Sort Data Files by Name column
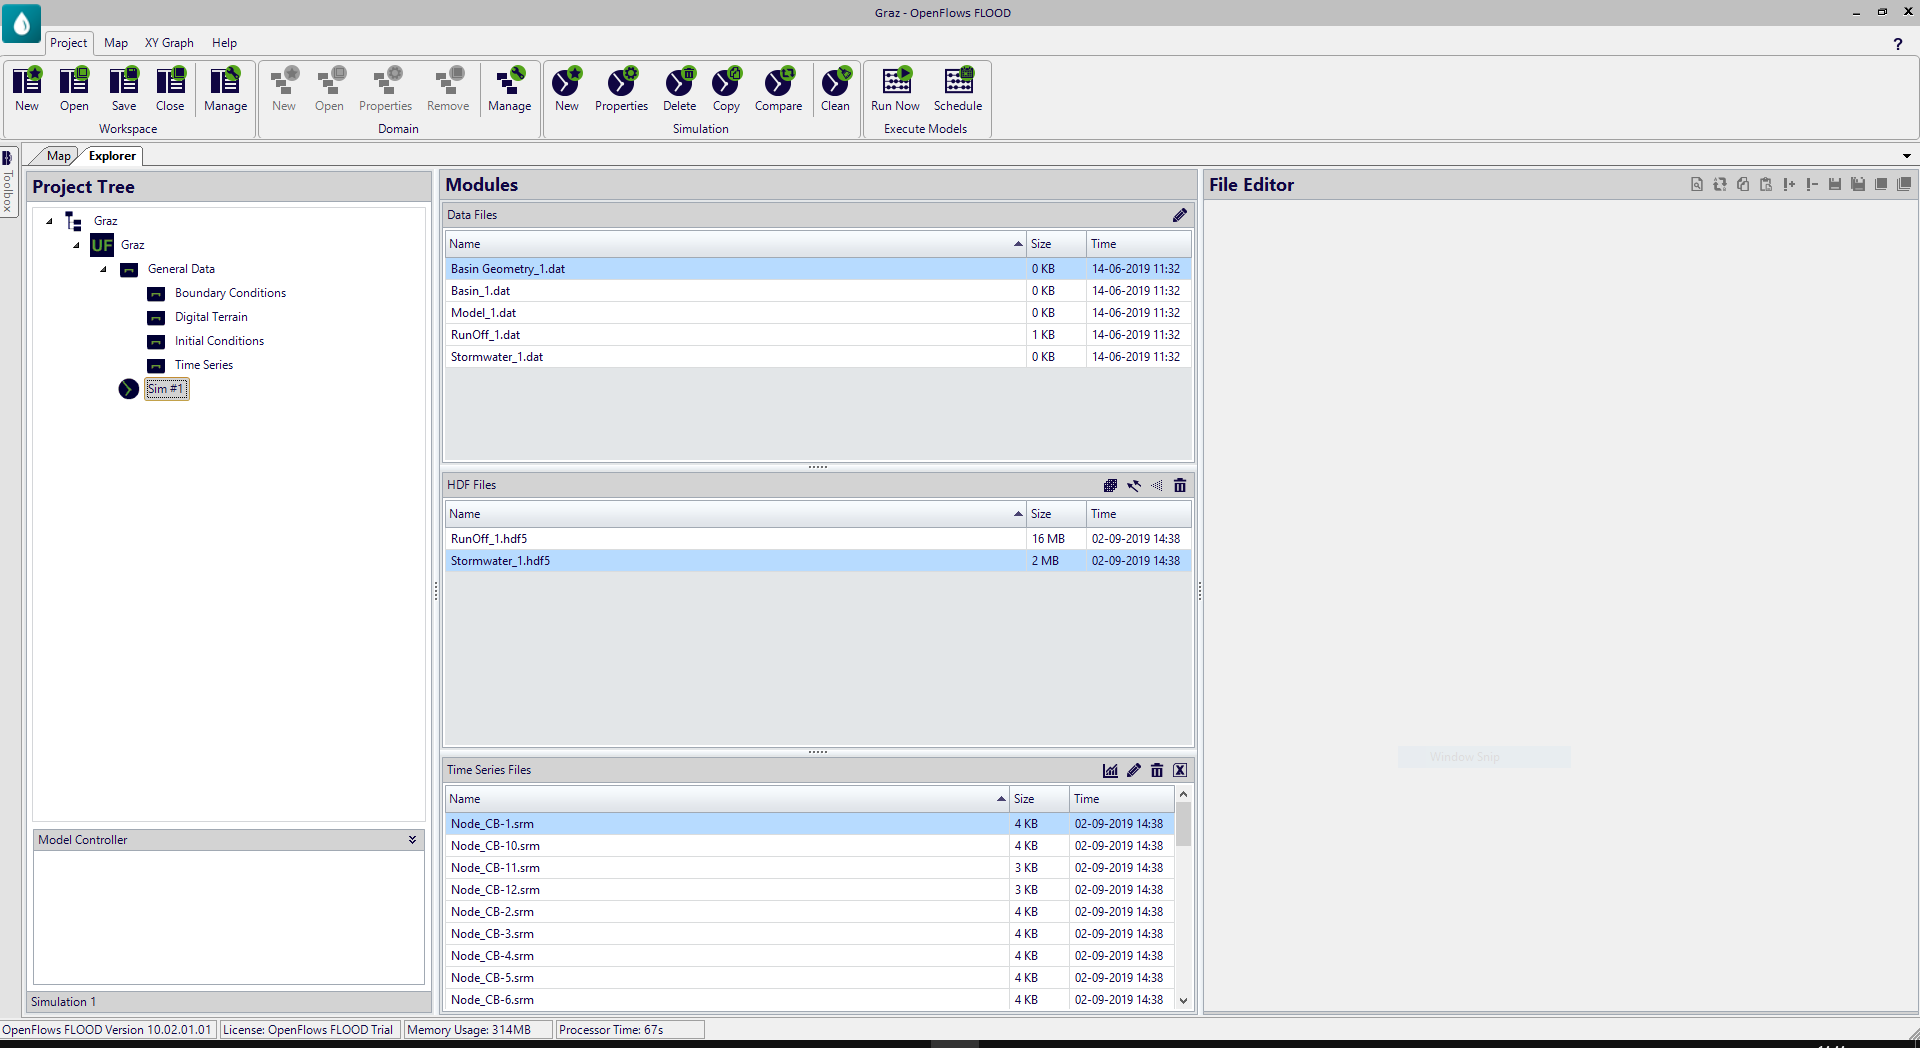This screenshot has width=1920, height=1048. click(736, 244)
